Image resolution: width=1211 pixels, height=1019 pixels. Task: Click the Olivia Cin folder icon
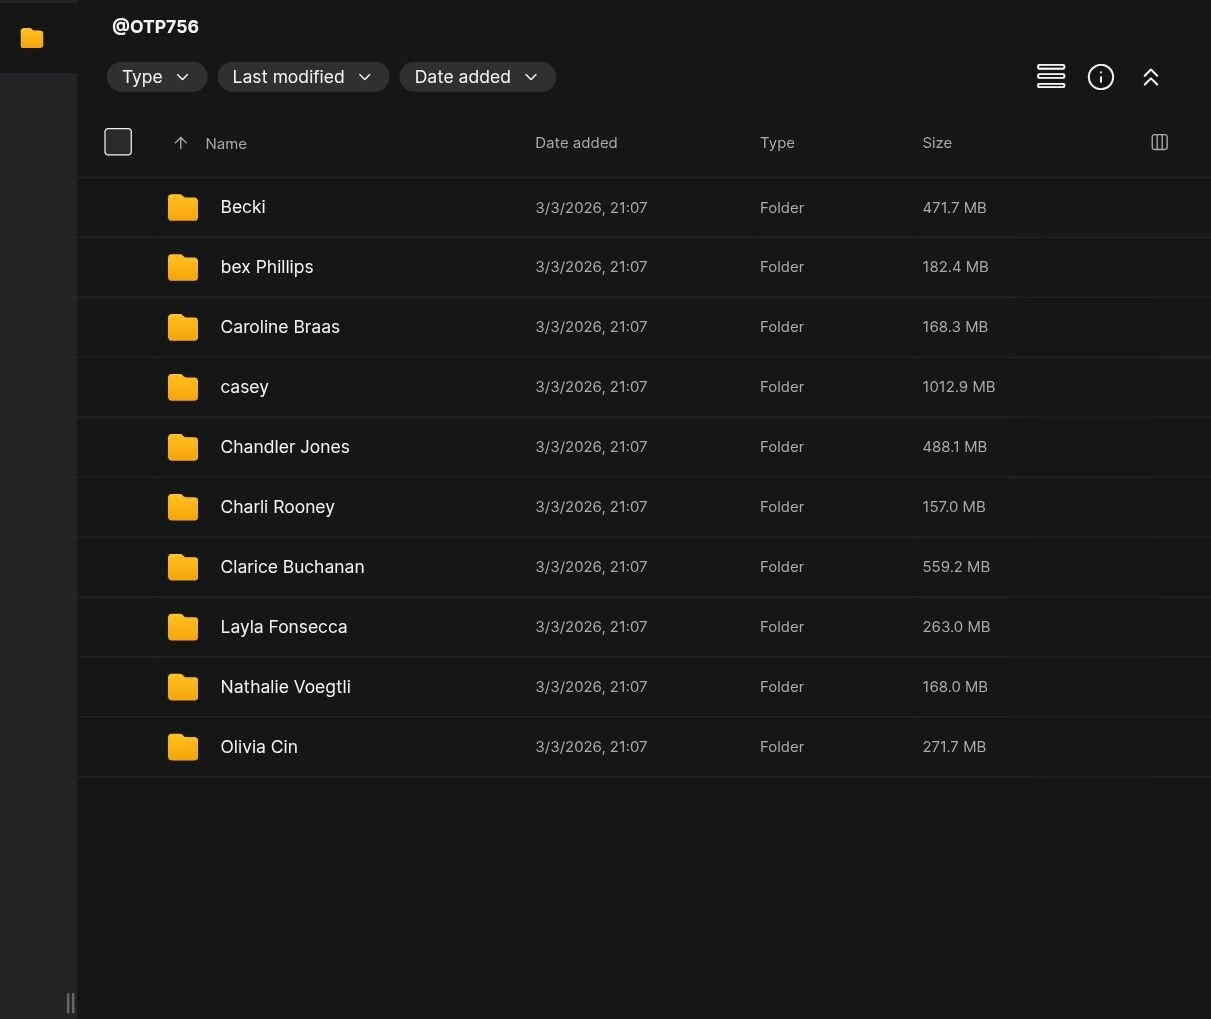(x=183, y=747)
